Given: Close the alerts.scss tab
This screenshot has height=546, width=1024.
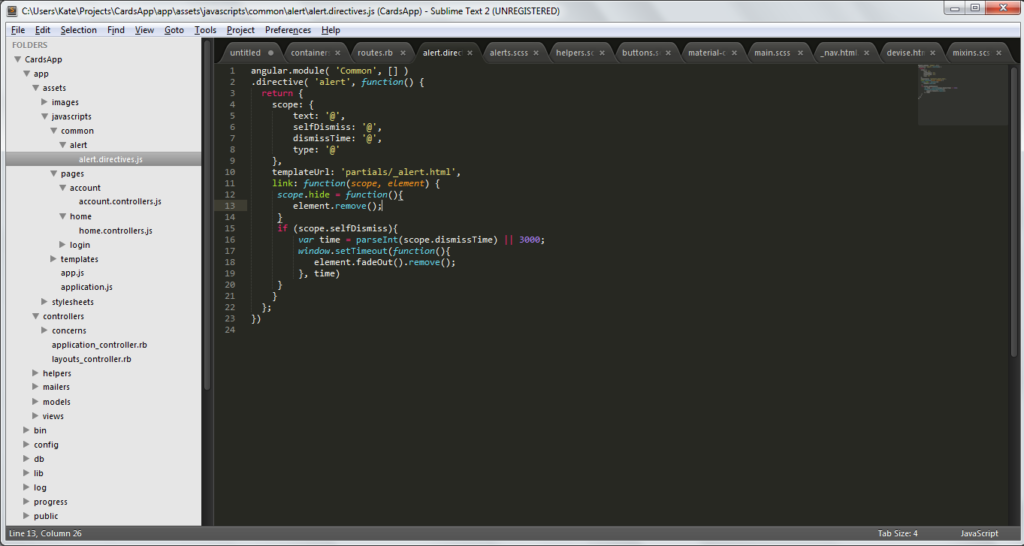Looking at the screenshot, I should click(x=536, y=52).
